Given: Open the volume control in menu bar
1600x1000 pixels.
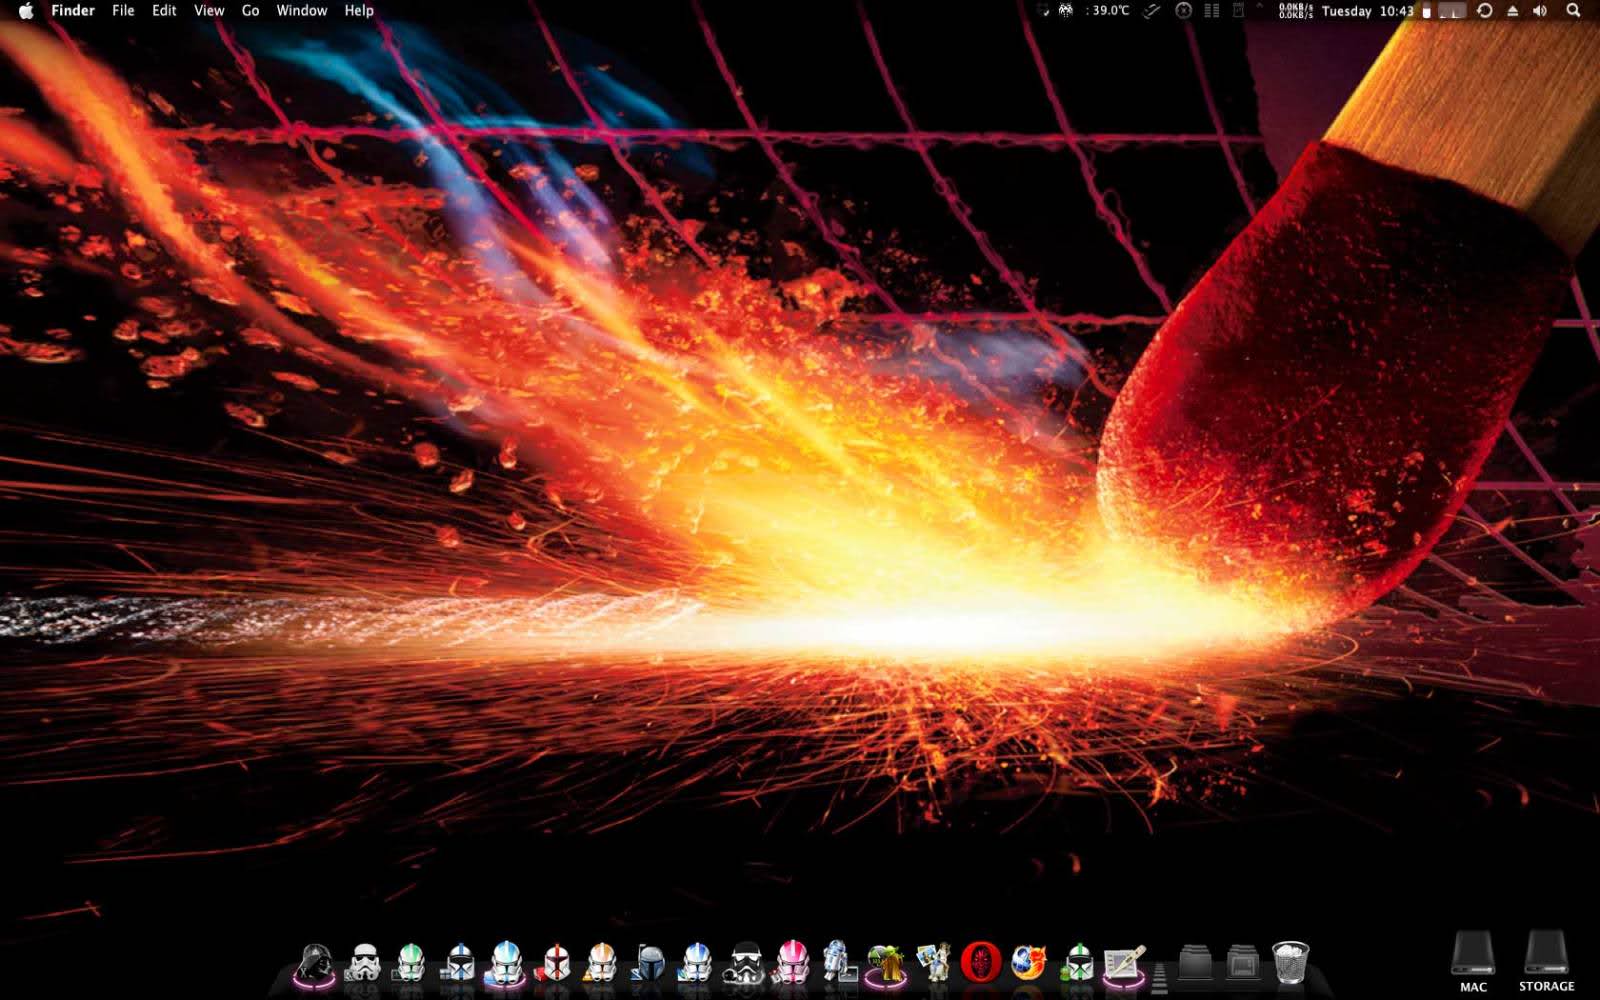Looking at the screenshot, I should [1540, 11].
